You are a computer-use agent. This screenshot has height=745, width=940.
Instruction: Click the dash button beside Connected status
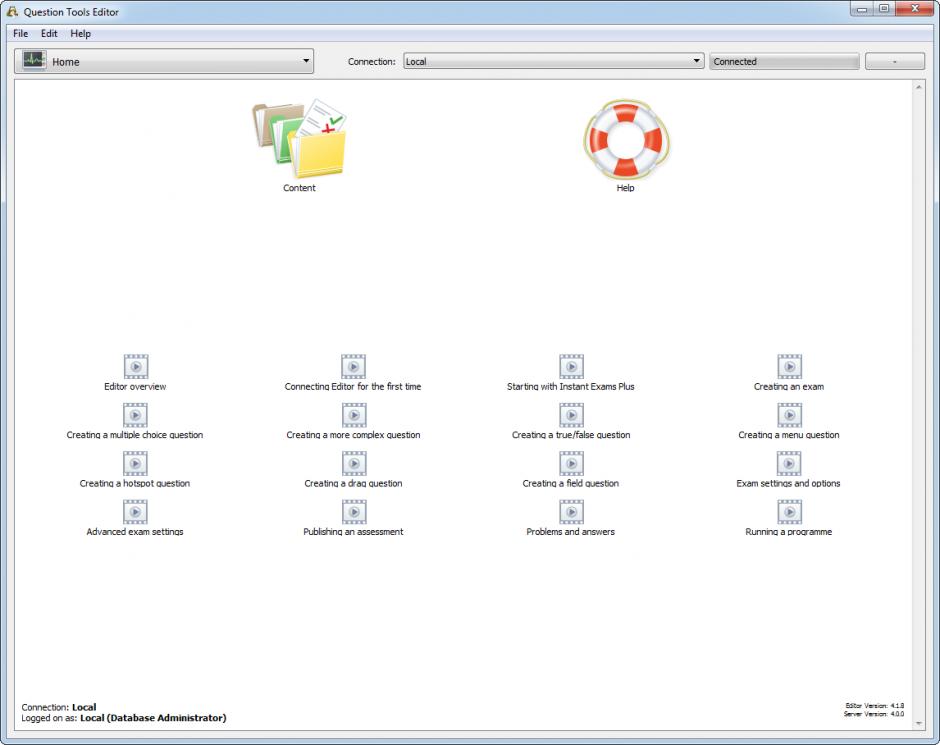pos(894,62)
